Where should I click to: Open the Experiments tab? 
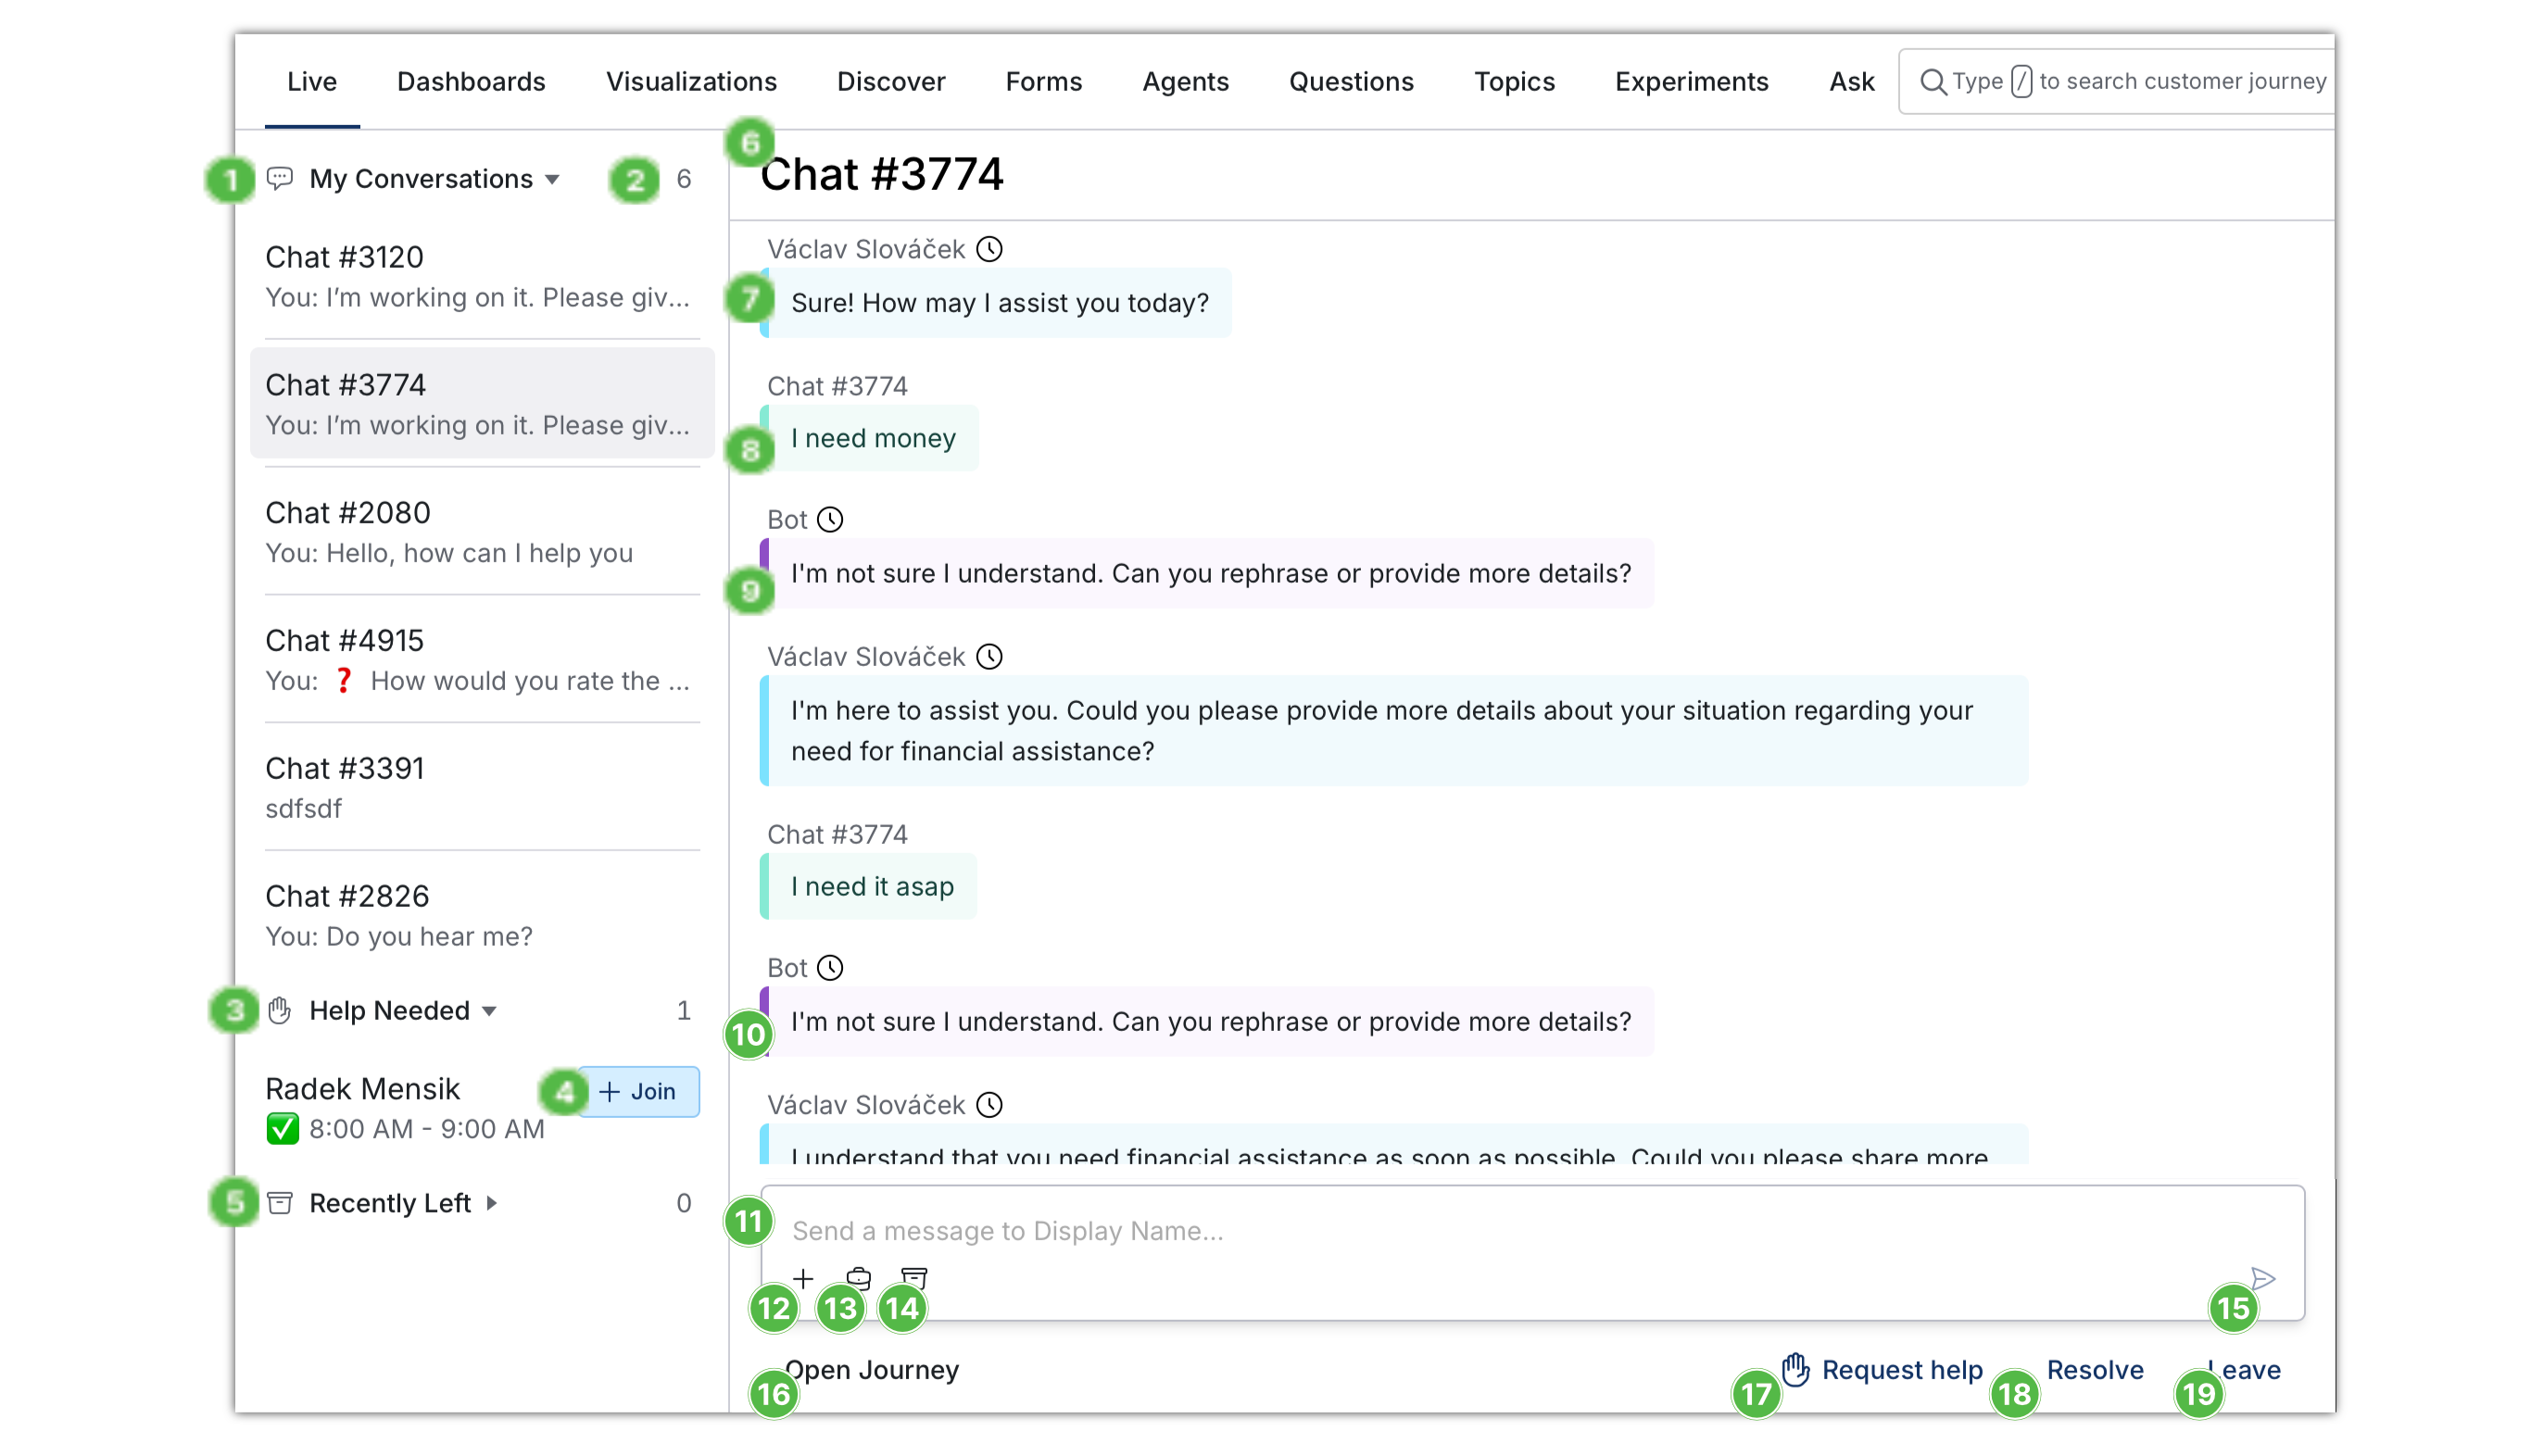1691,82
